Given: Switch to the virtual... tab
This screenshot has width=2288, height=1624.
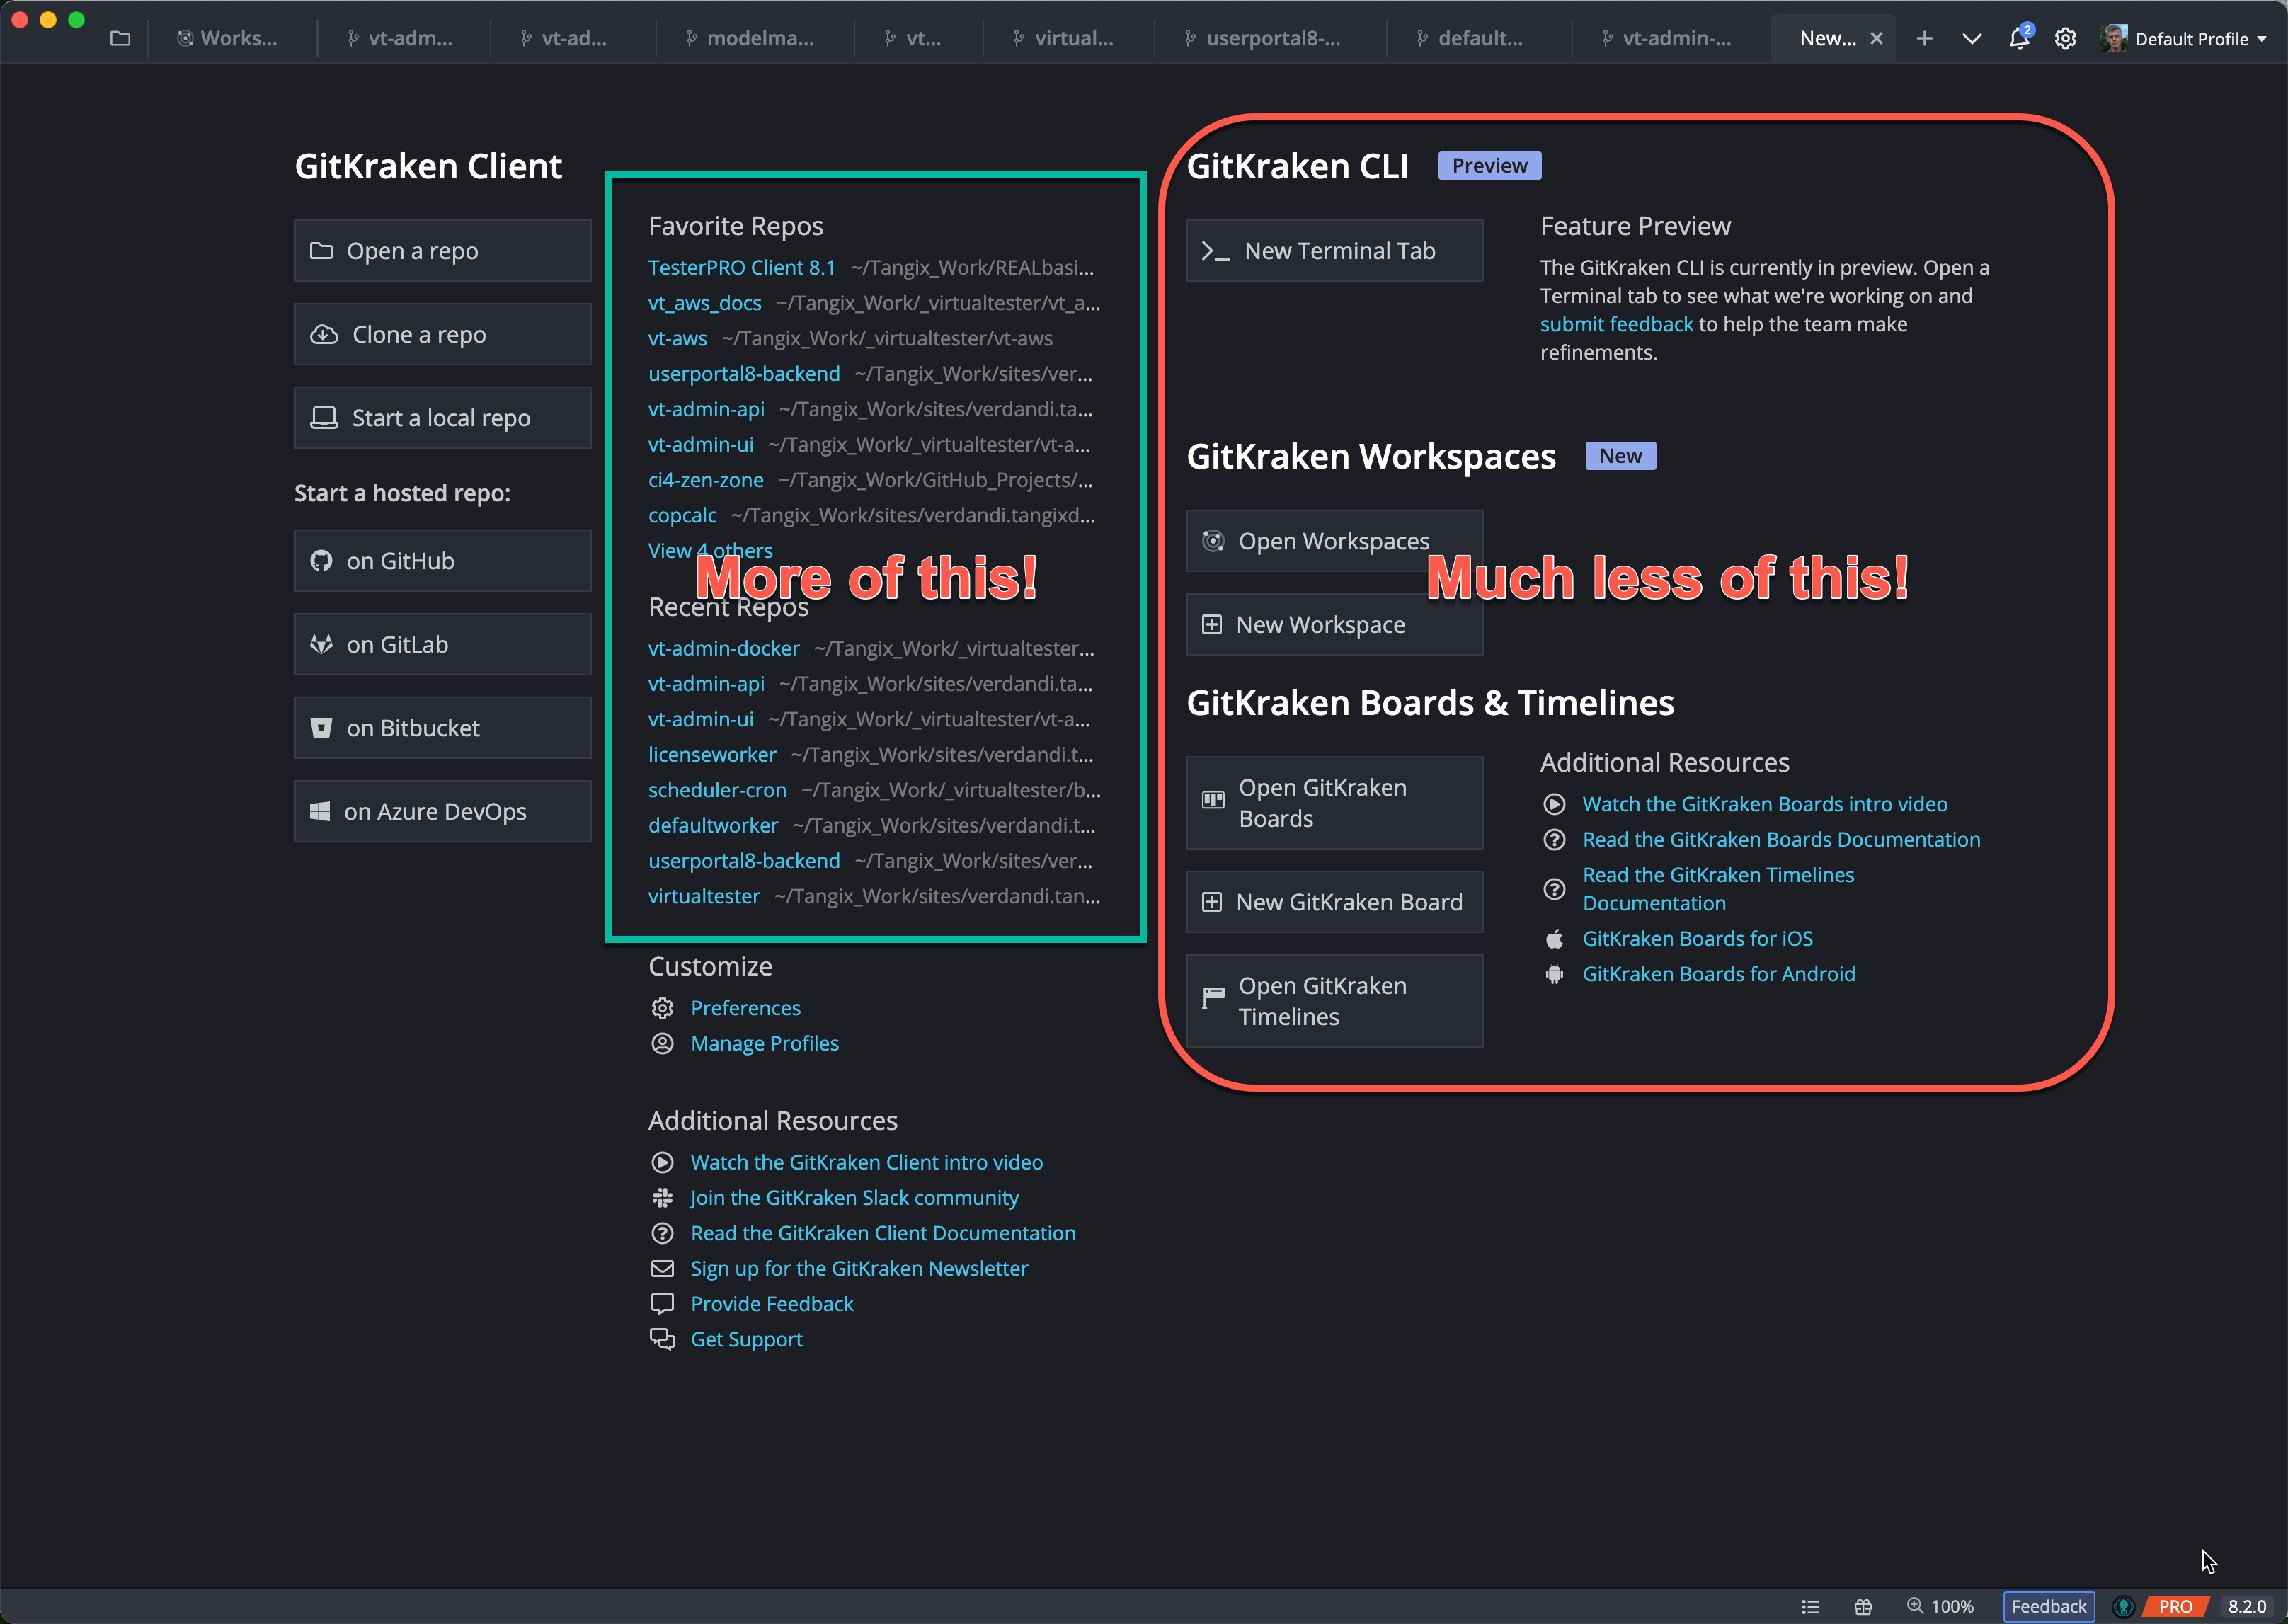Looking at the screenshot, I should (1063, 38).
